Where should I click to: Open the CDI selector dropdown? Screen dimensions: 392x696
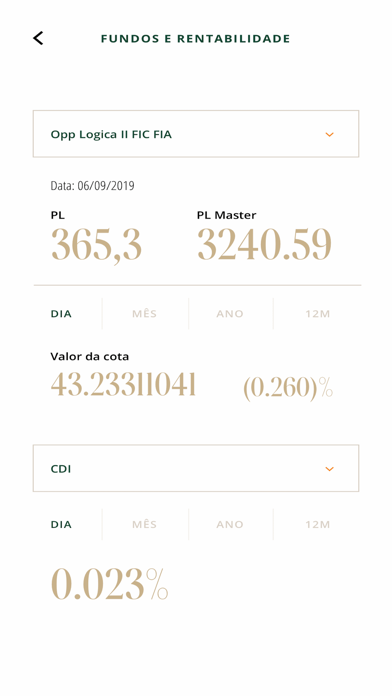pos(196,468)
